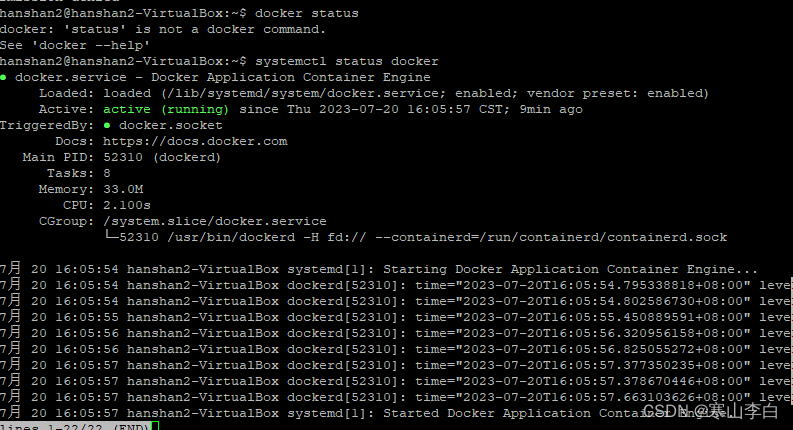Click 'Docker Application Container Engine' title text
793x430 pixels.
291,77
